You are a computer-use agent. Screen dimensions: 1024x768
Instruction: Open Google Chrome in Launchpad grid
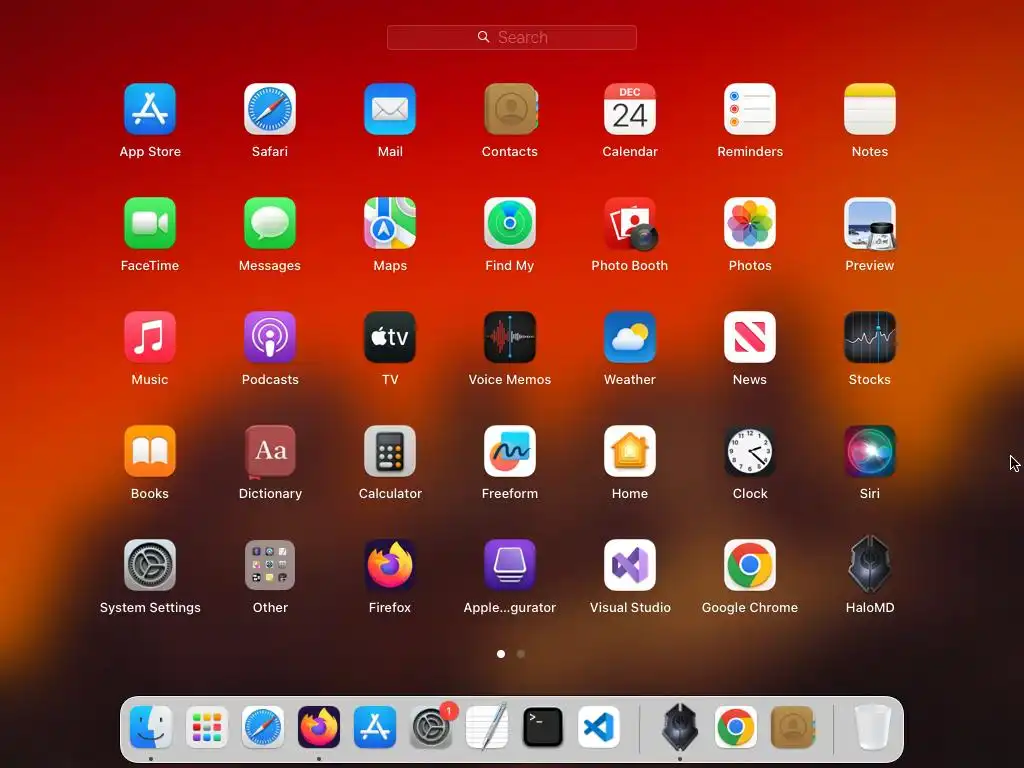[750, 565]
